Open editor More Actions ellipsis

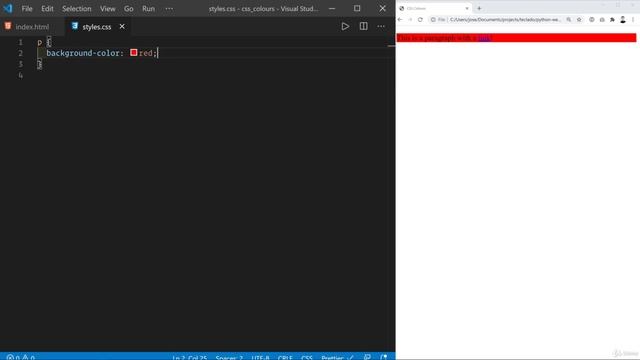coord(381,27)
